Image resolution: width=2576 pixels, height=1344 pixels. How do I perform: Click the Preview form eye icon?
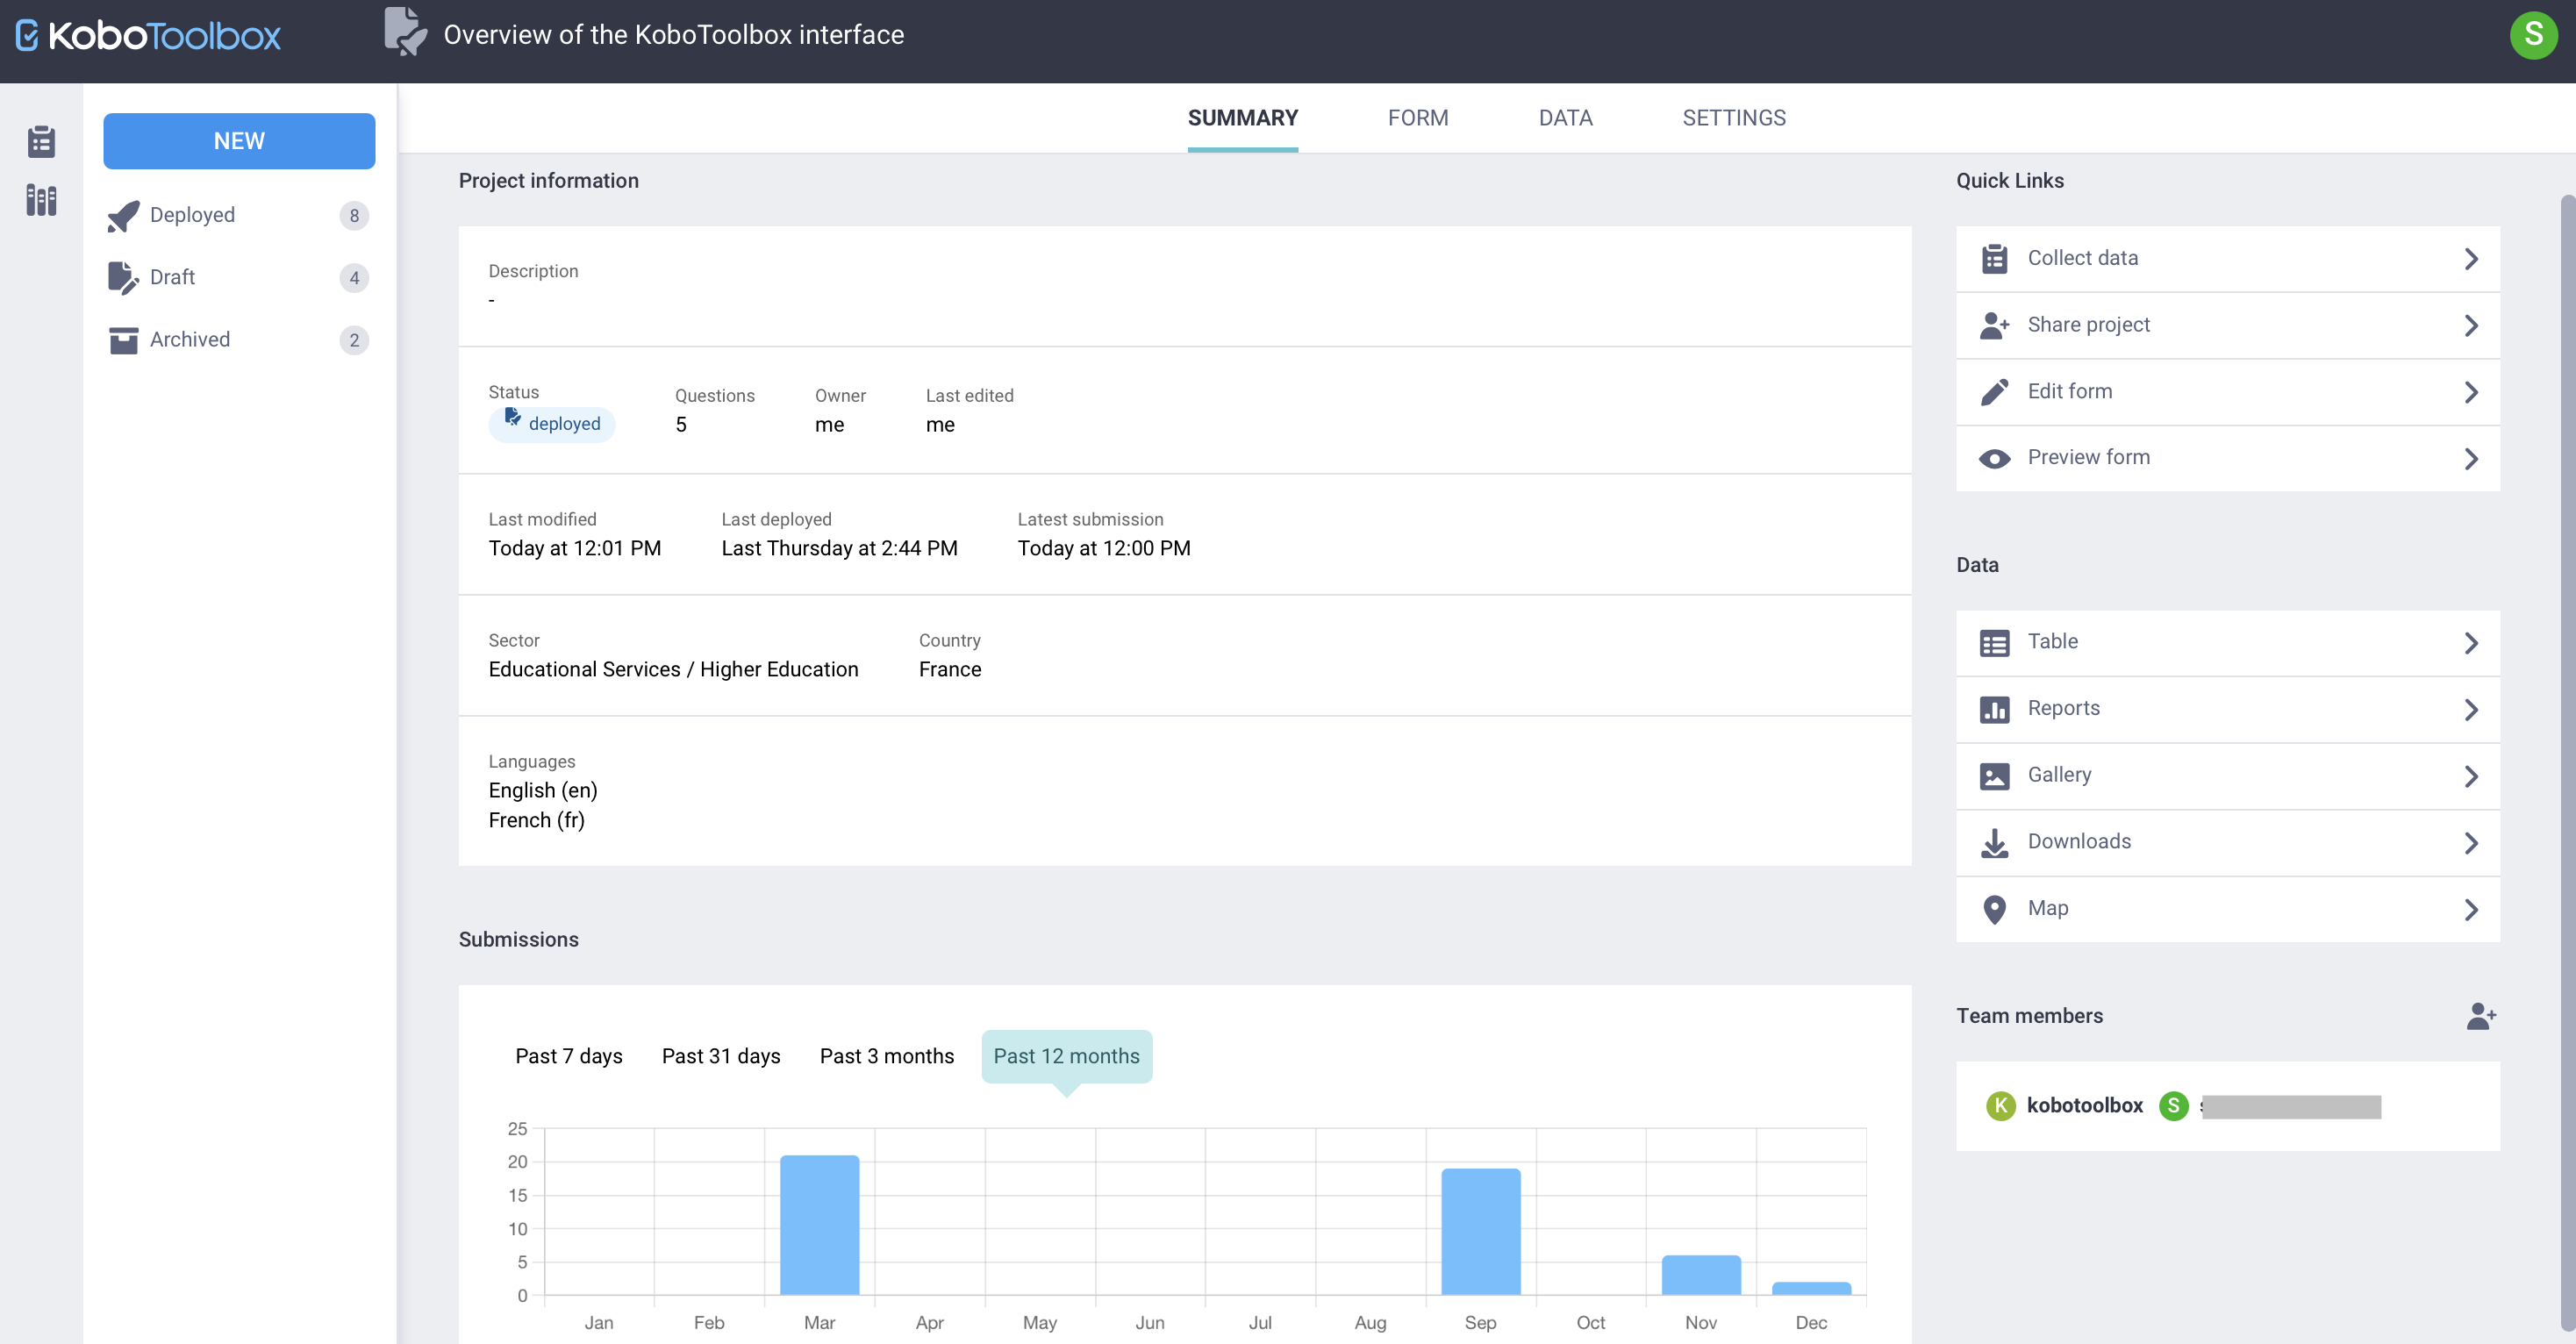[x=1994, y=458]
